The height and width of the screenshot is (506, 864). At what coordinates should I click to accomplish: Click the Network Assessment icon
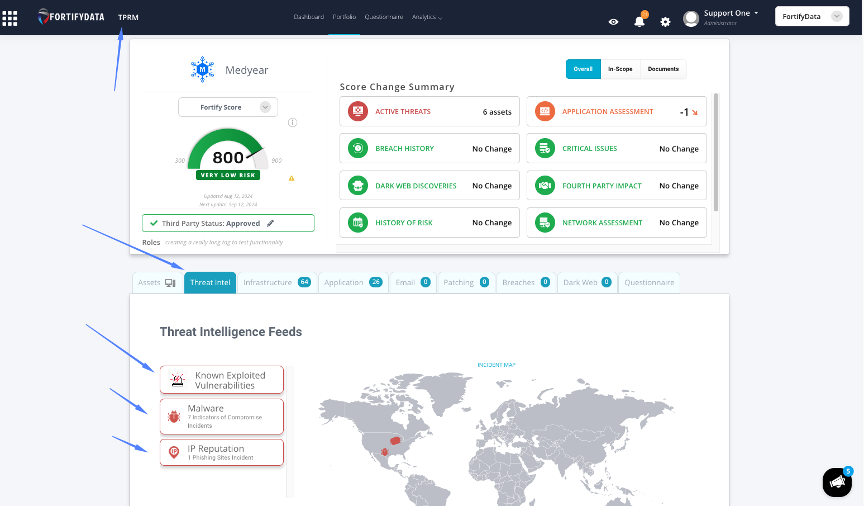(x=545, y=223)
